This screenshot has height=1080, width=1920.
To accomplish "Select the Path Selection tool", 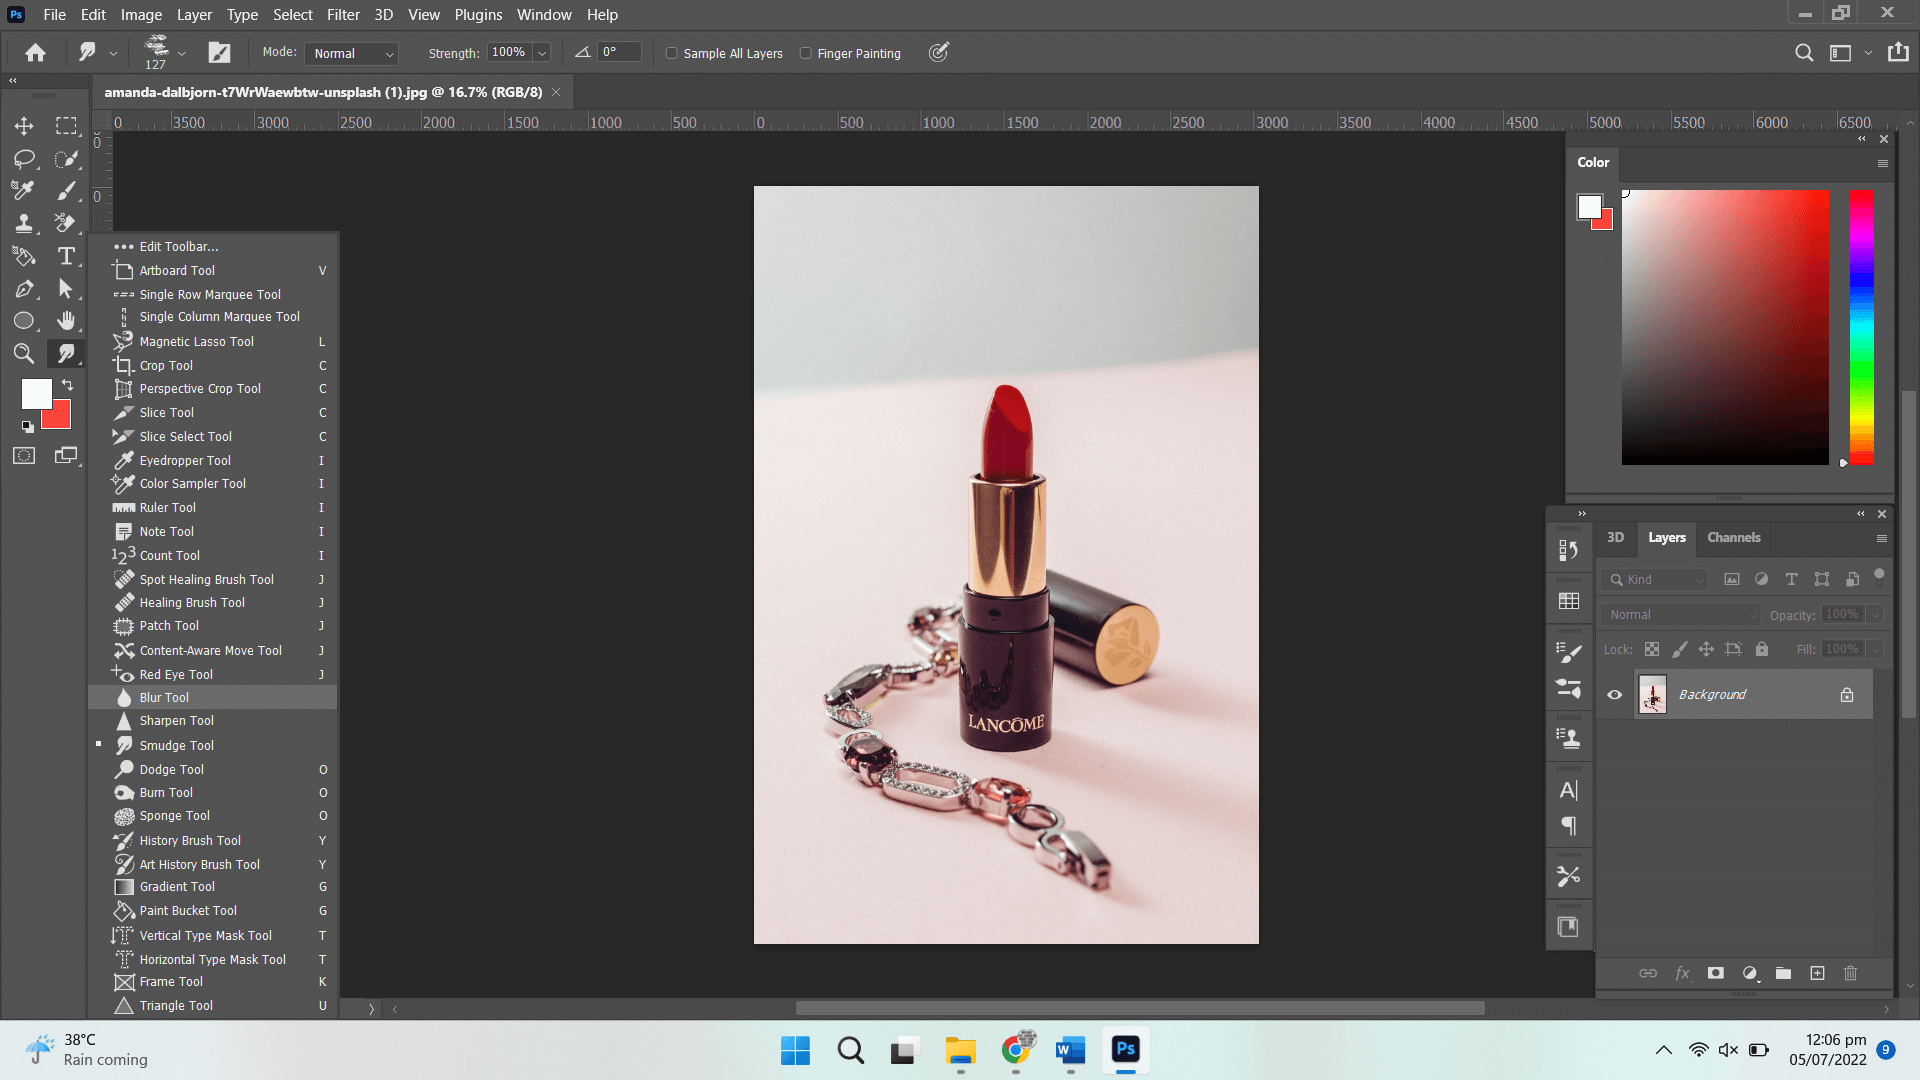I will tap(66, 289).
